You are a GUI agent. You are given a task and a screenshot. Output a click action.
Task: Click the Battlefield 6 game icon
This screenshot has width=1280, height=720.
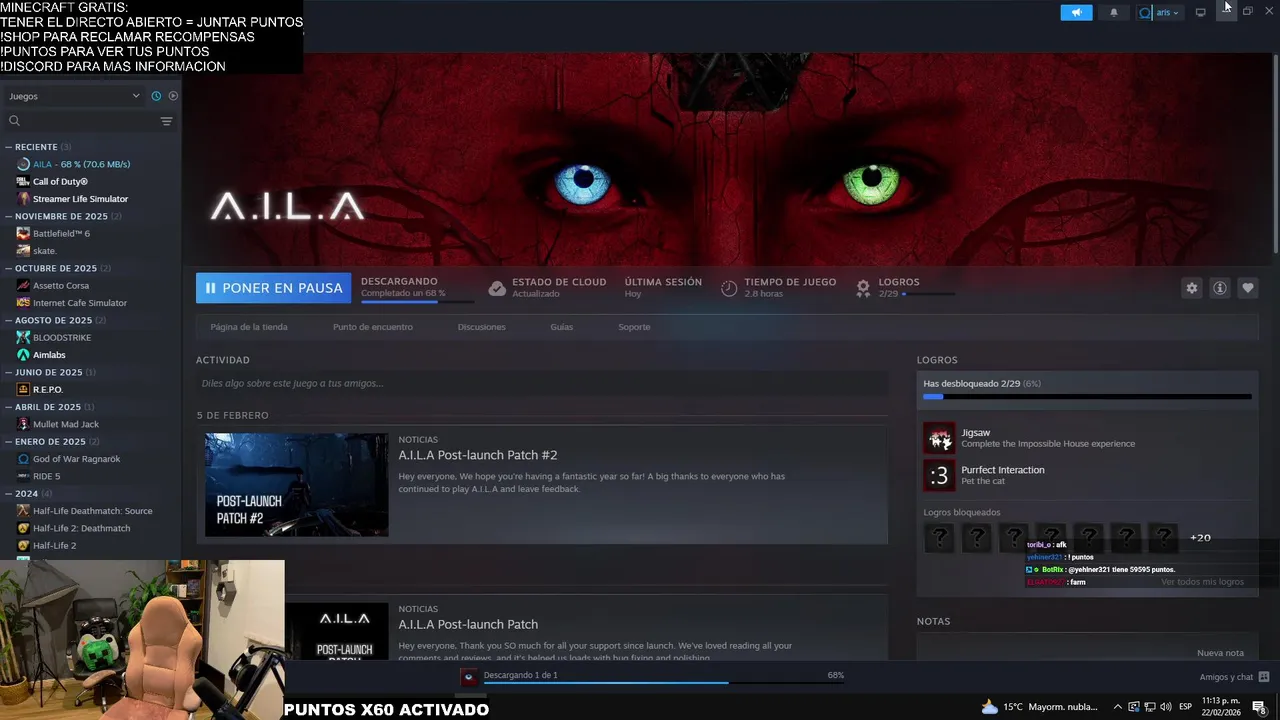[23, 233]
